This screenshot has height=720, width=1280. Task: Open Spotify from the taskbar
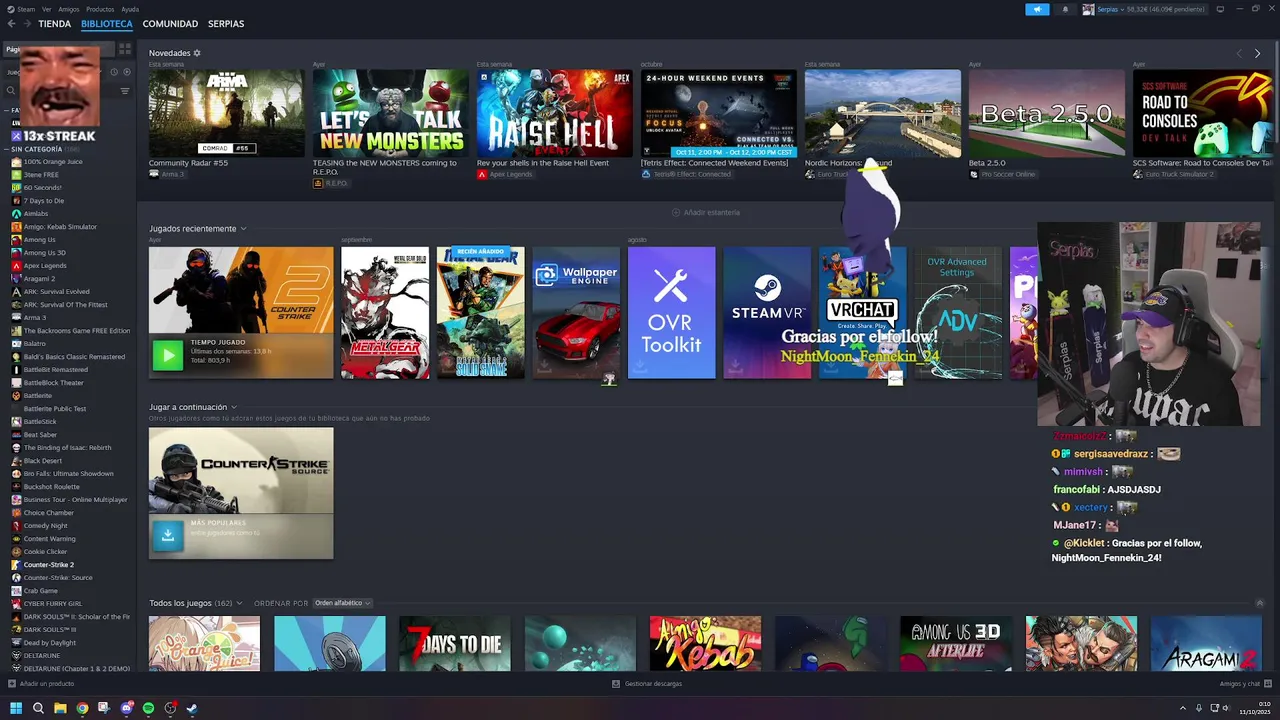click(148, 708)
